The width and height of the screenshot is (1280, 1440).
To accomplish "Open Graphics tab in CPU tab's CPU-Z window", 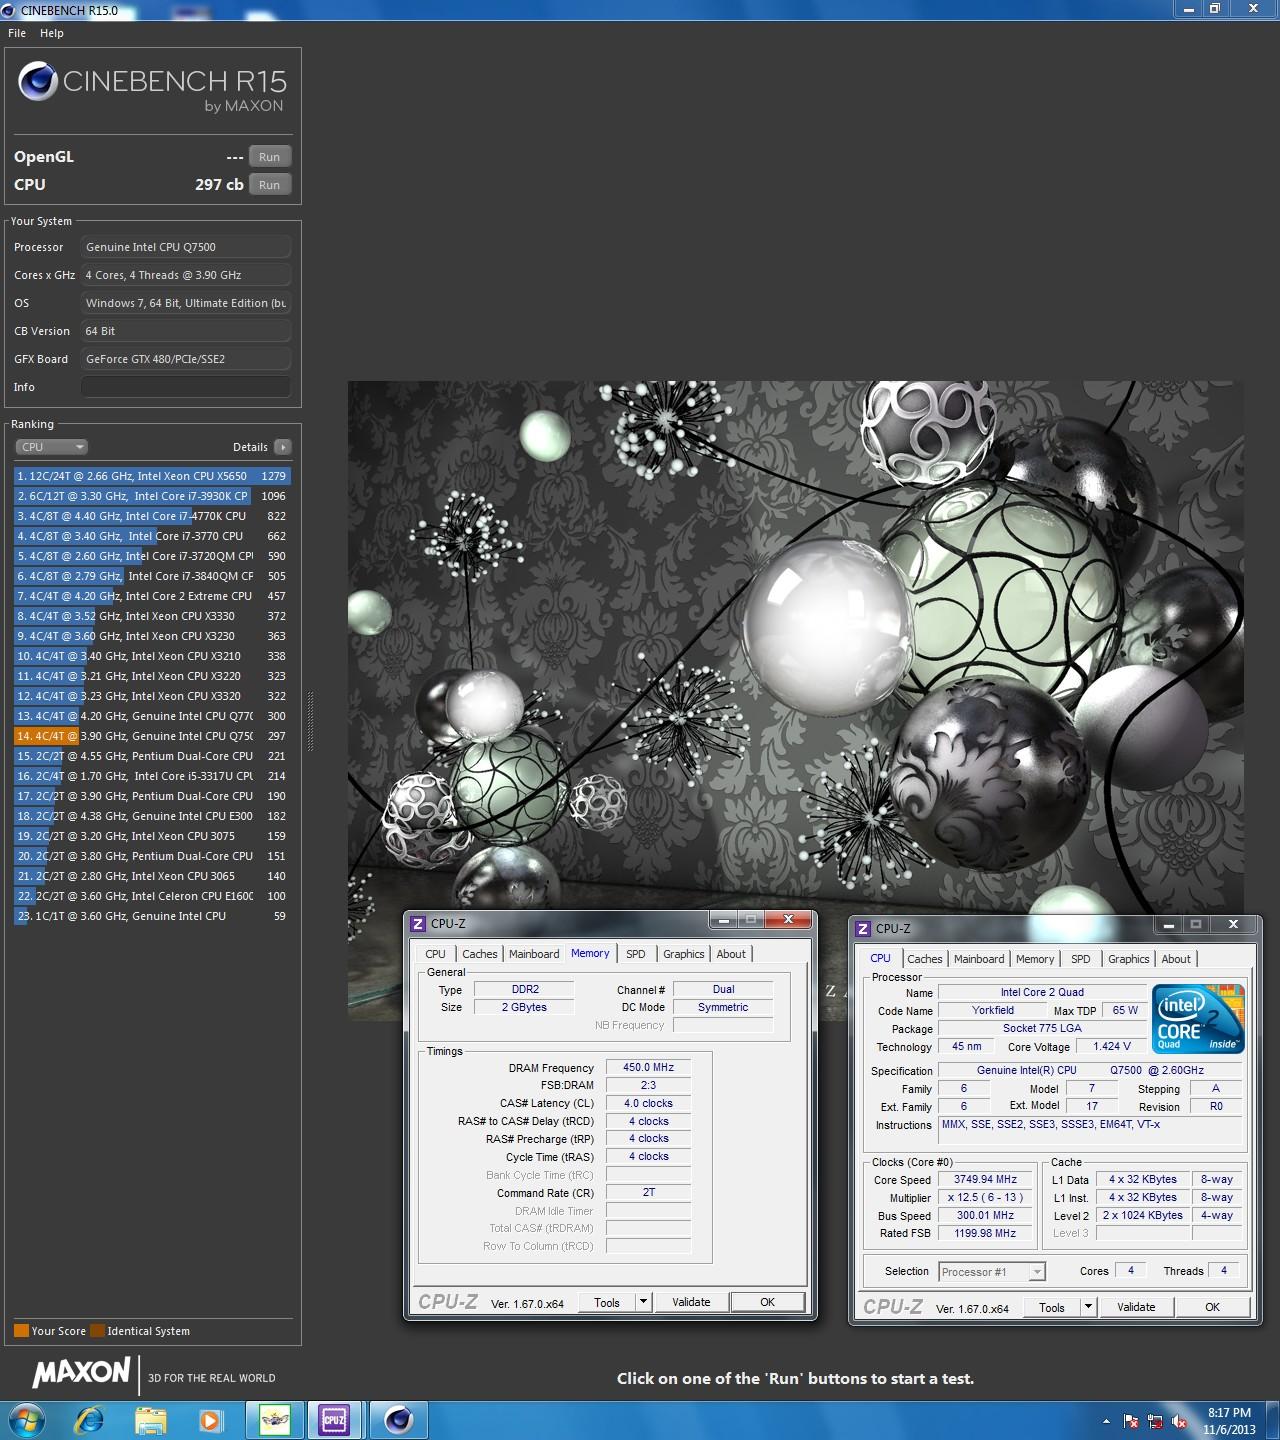I will click(x=1129, y=959).
